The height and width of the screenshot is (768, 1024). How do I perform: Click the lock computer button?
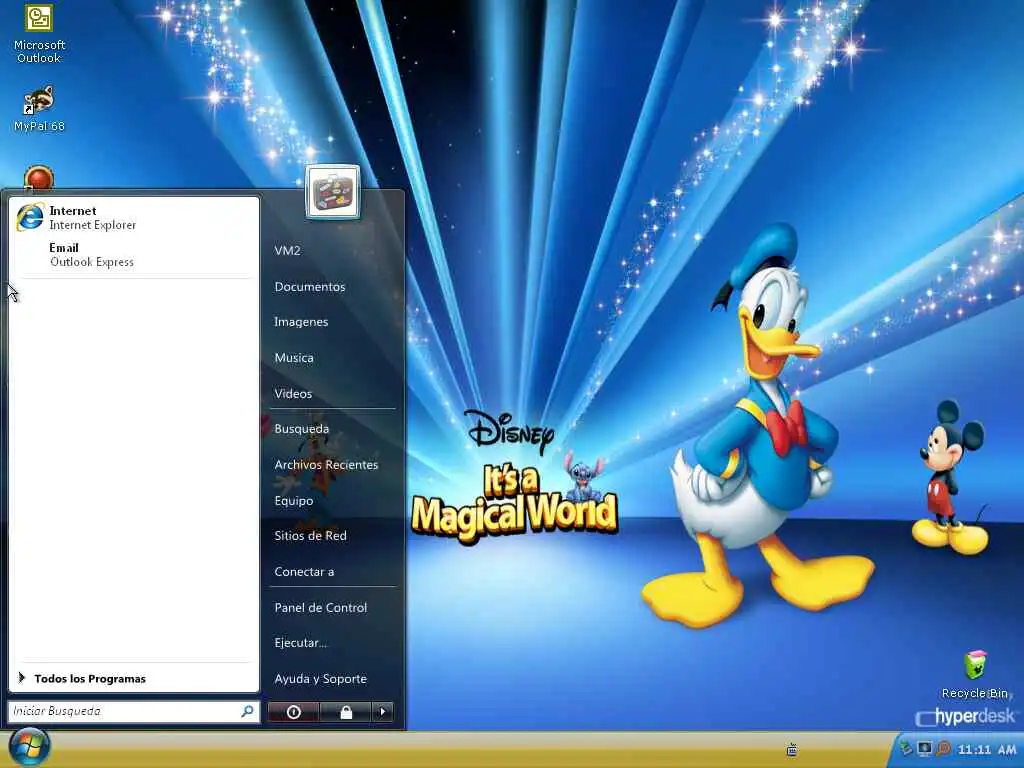tap(346, 712)
